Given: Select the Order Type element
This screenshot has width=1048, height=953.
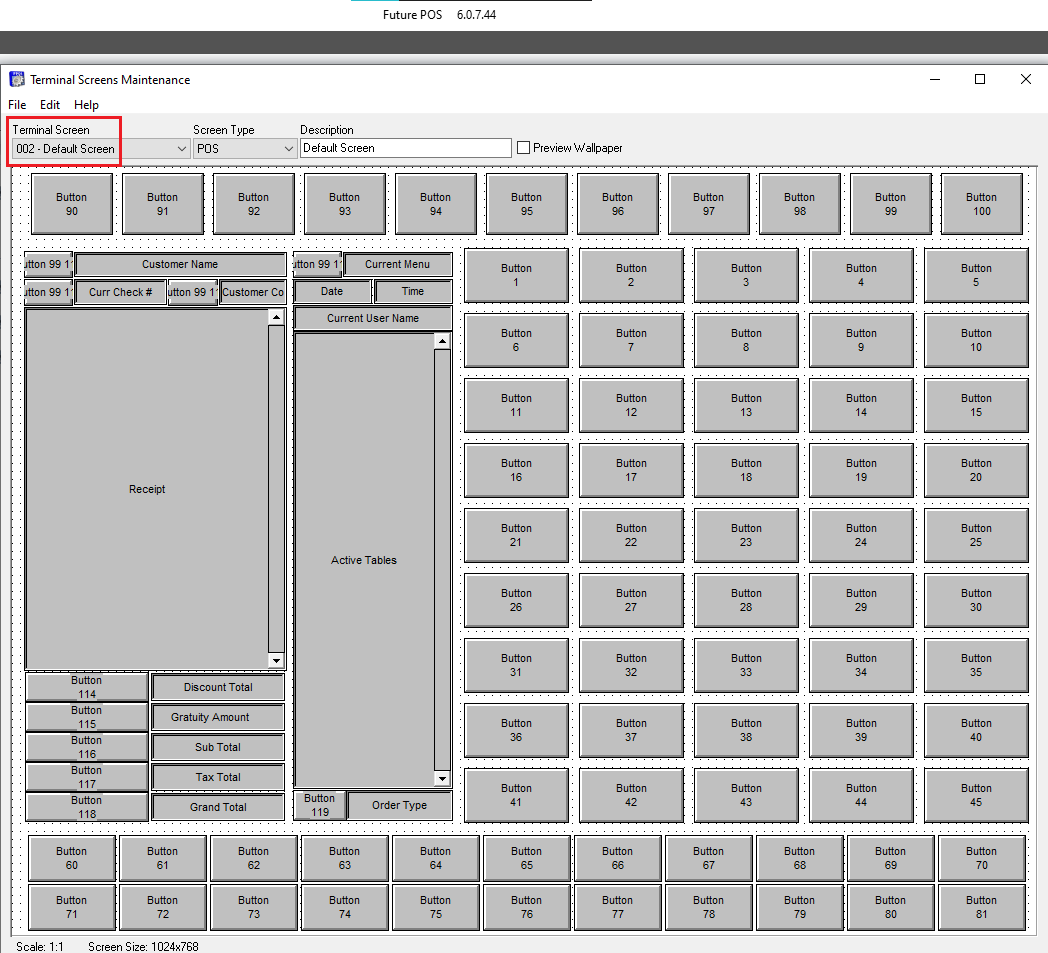Looking at the screenshot, I should [399, 805].
